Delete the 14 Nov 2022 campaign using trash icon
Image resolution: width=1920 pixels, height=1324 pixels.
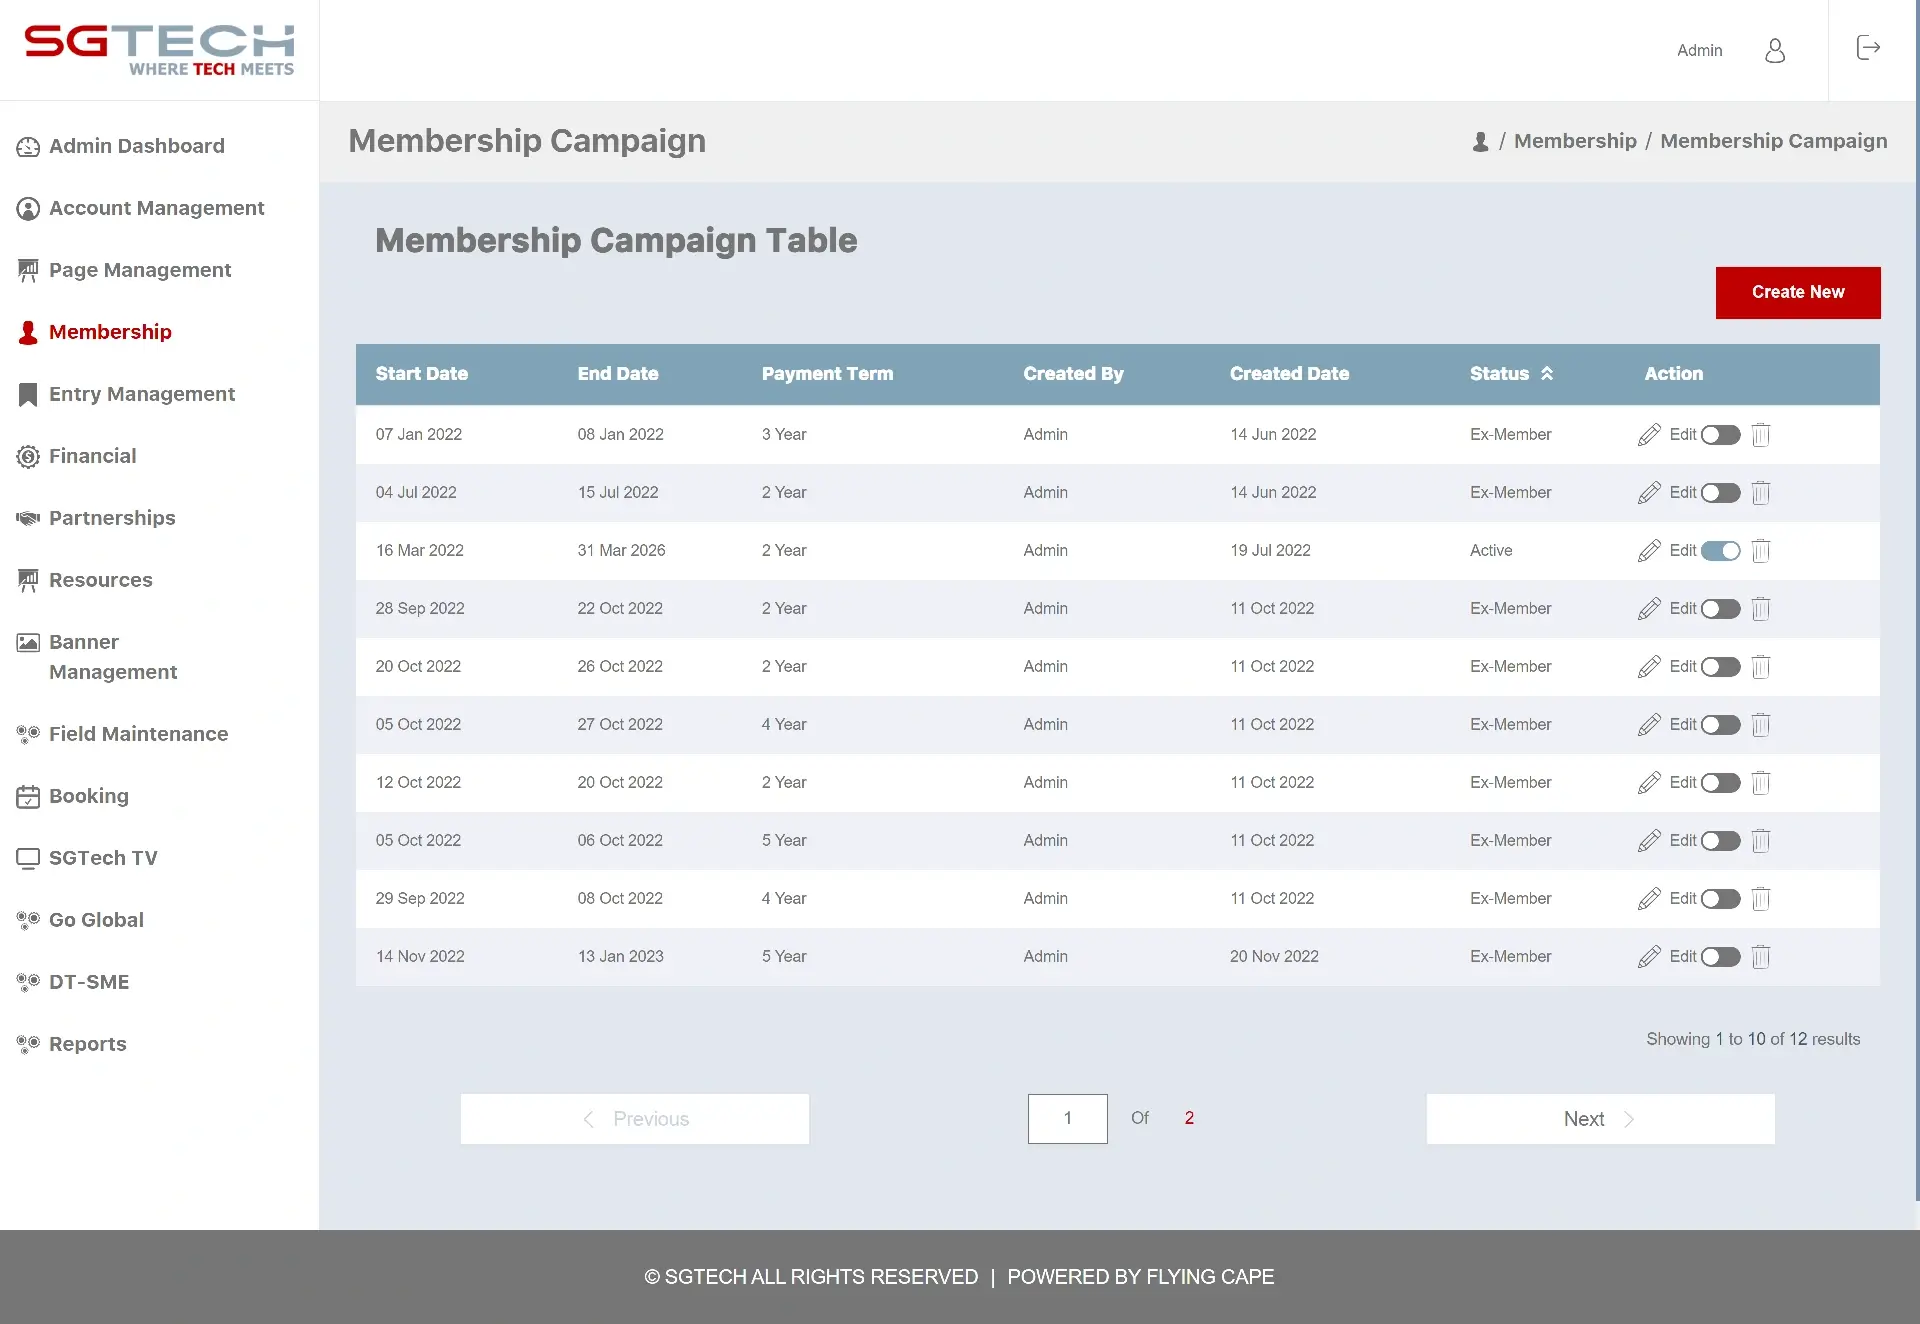[x=1760, y=957]
